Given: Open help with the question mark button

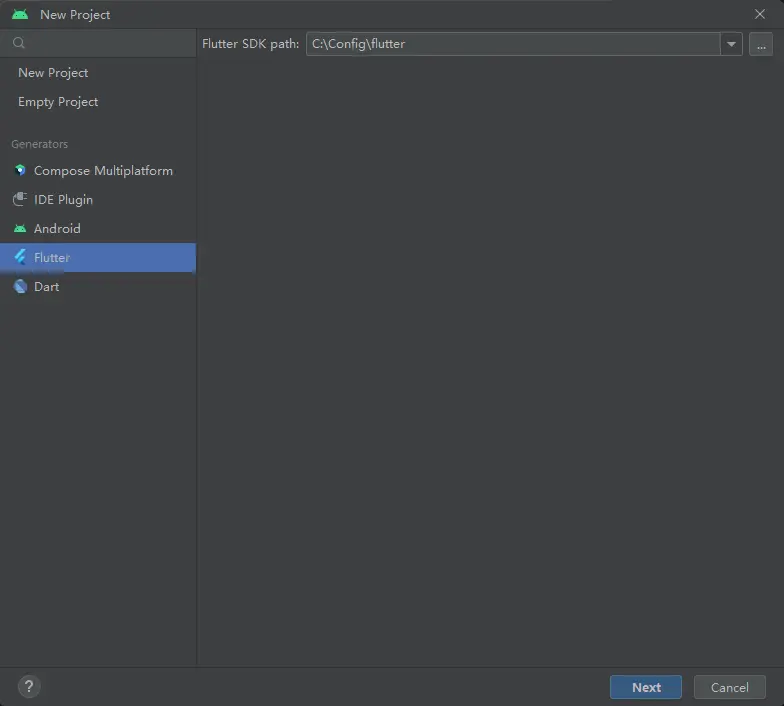Looking at the screenshot, I should 29,686.
